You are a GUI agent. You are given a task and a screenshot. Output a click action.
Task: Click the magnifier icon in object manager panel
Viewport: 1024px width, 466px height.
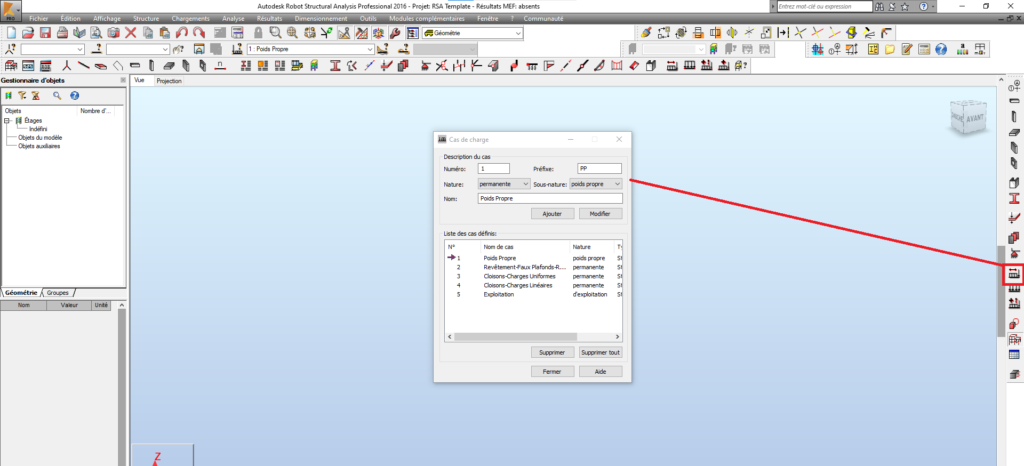tap(57, 95)
